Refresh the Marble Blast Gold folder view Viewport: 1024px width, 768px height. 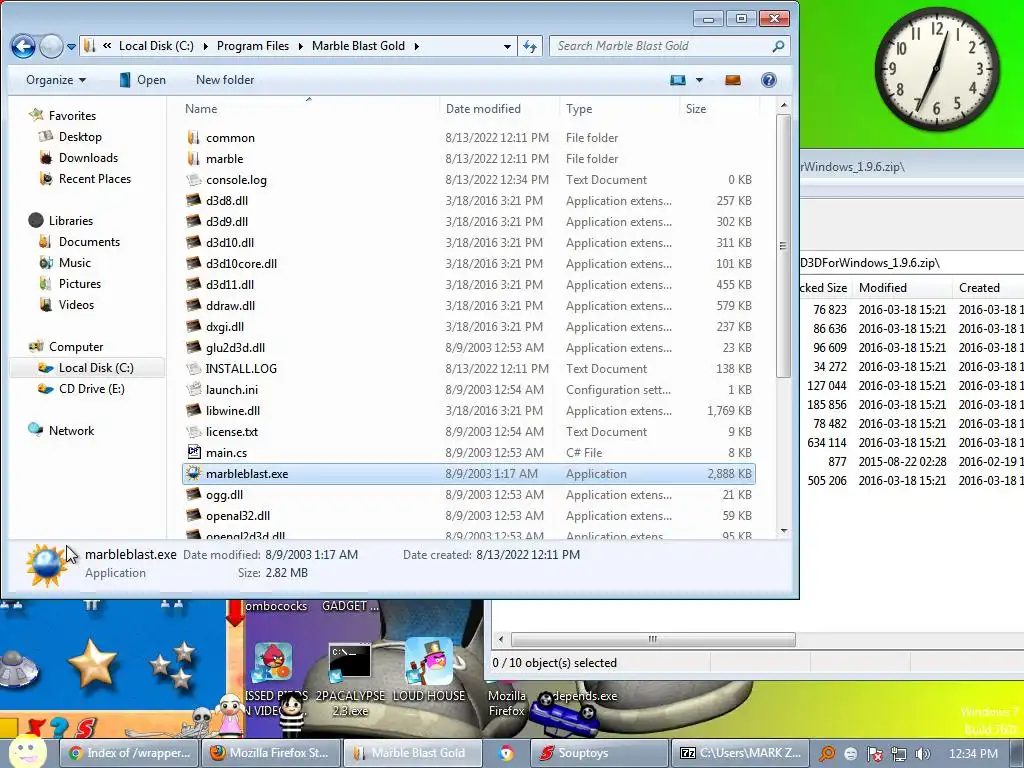click(x=530, y=46)
